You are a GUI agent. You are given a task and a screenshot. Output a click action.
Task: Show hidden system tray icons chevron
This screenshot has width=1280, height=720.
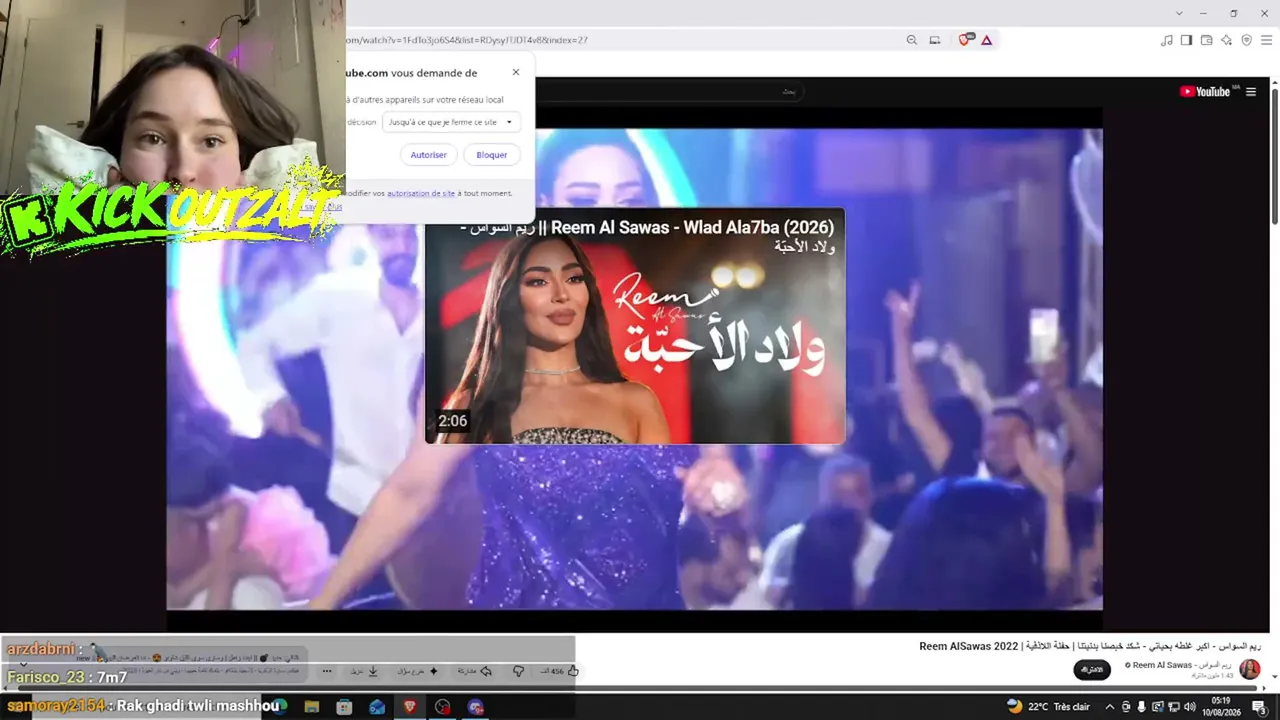1112,707
